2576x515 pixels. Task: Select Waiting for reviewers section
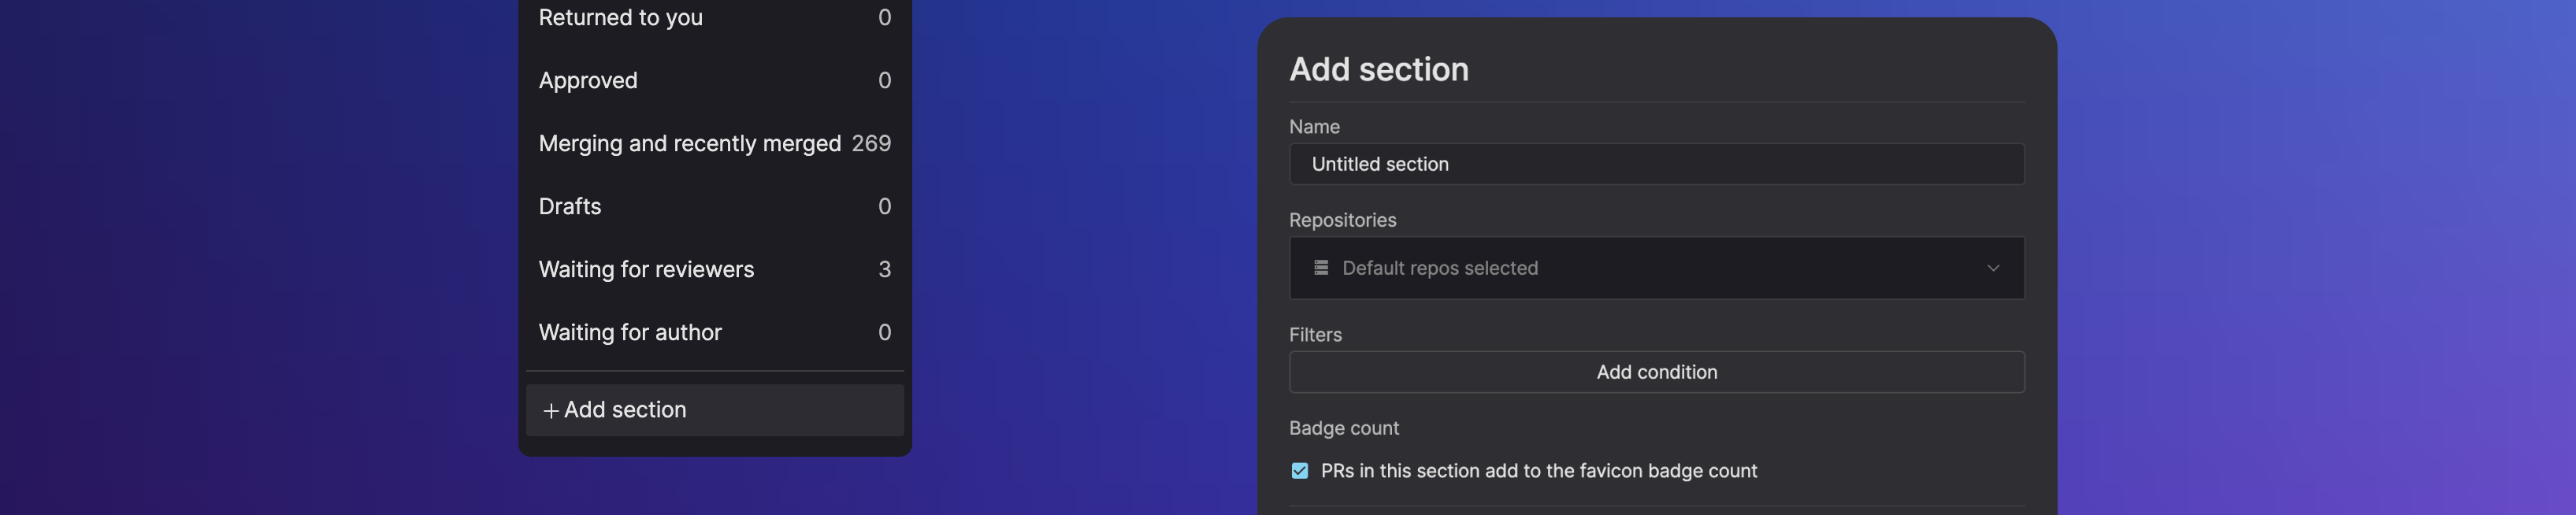pos(714,269)
